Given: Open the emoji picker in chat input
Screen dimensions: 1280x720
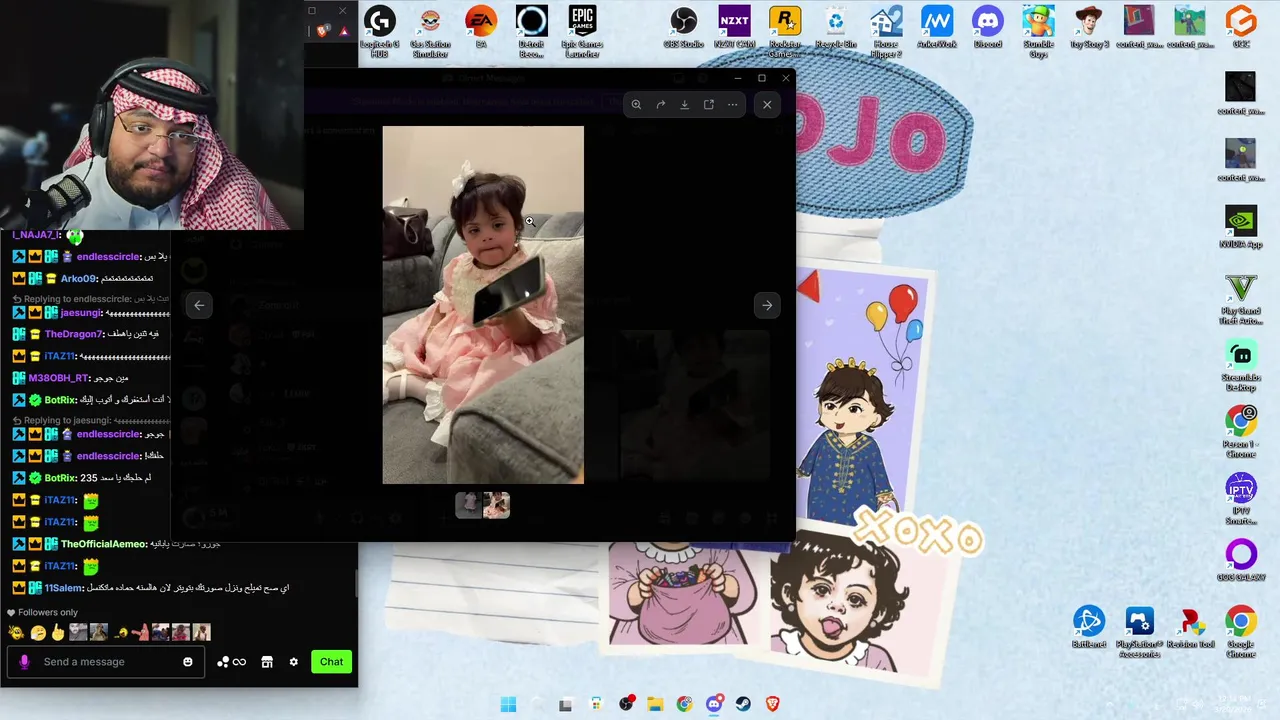Looking at the screenshot, I should [188, 662].
